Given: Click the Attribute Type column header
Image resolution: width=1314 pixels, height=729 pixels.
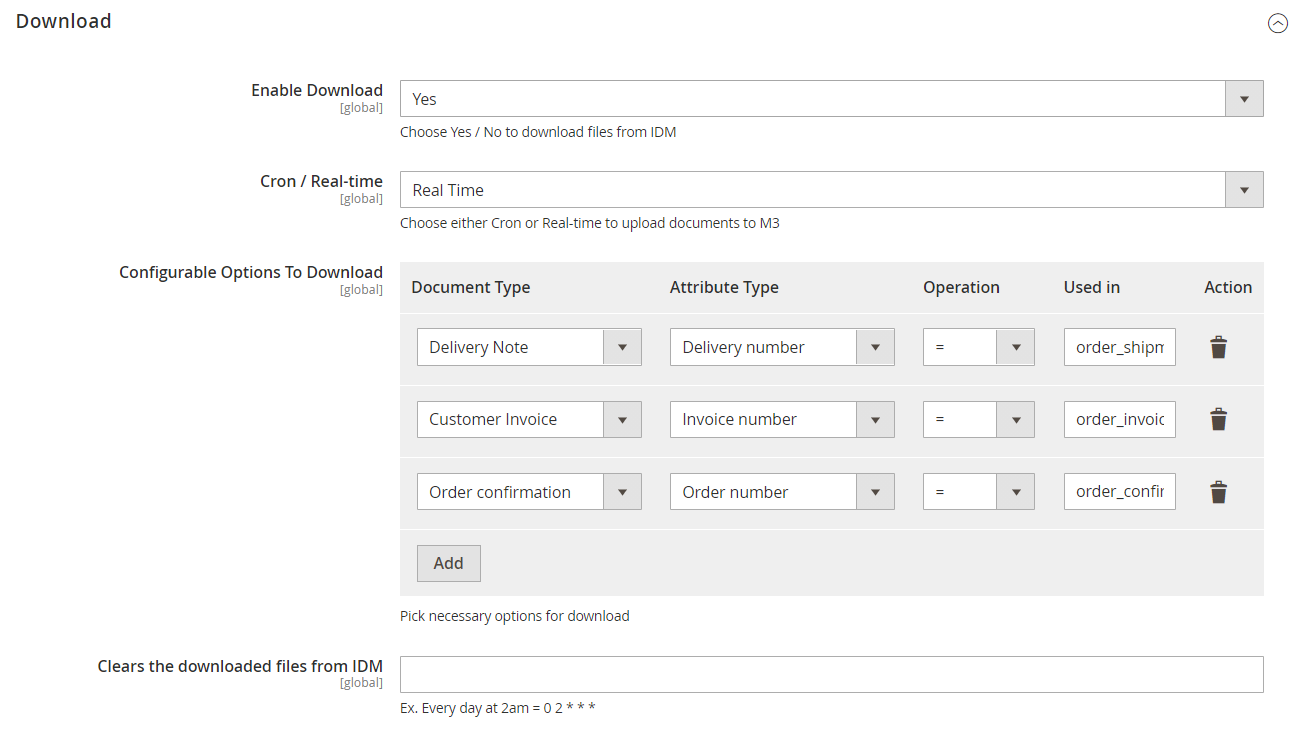Looking at the screenshot, I should (724, 287).
